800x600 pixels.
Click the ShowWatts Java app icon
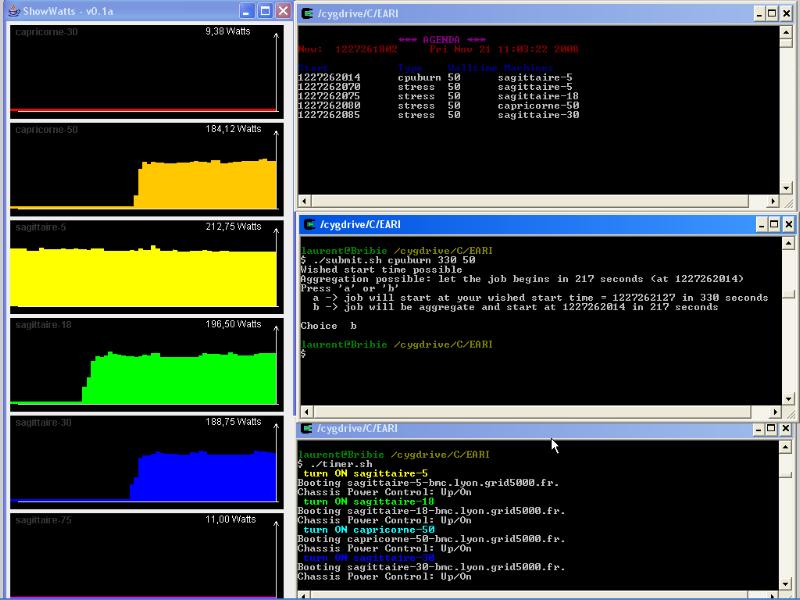point(14,11)
